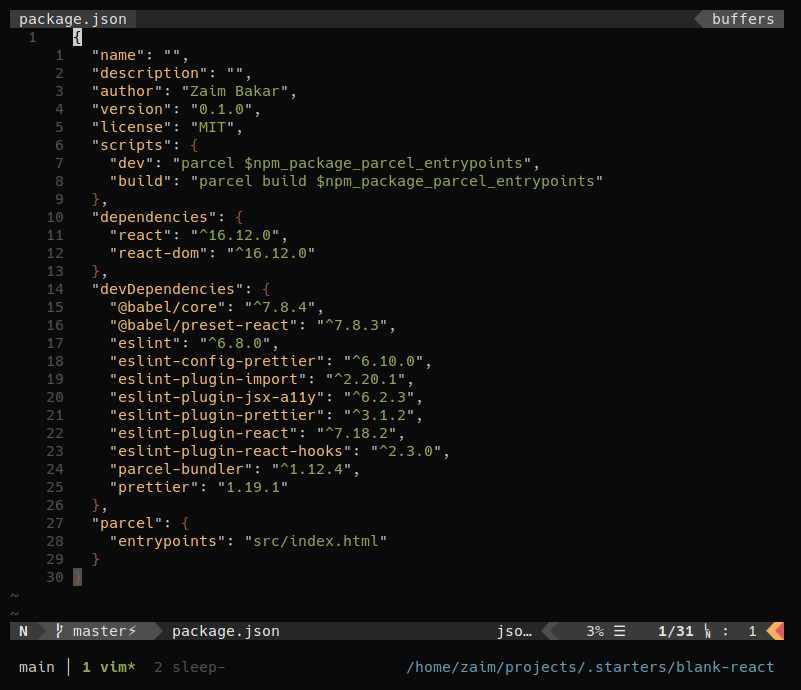Click the "react-dom" dependency key
Viewport: 801px width, 690px height.
pos(158,253)
